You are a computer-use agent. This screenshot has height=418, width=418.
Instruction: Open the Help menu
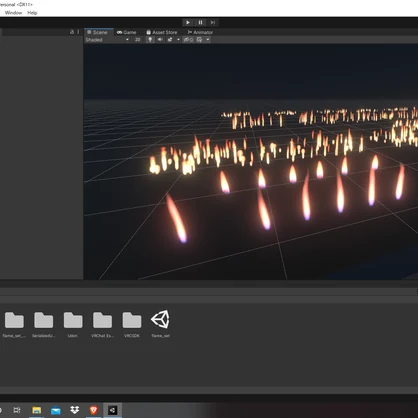(x=32, y=13)
